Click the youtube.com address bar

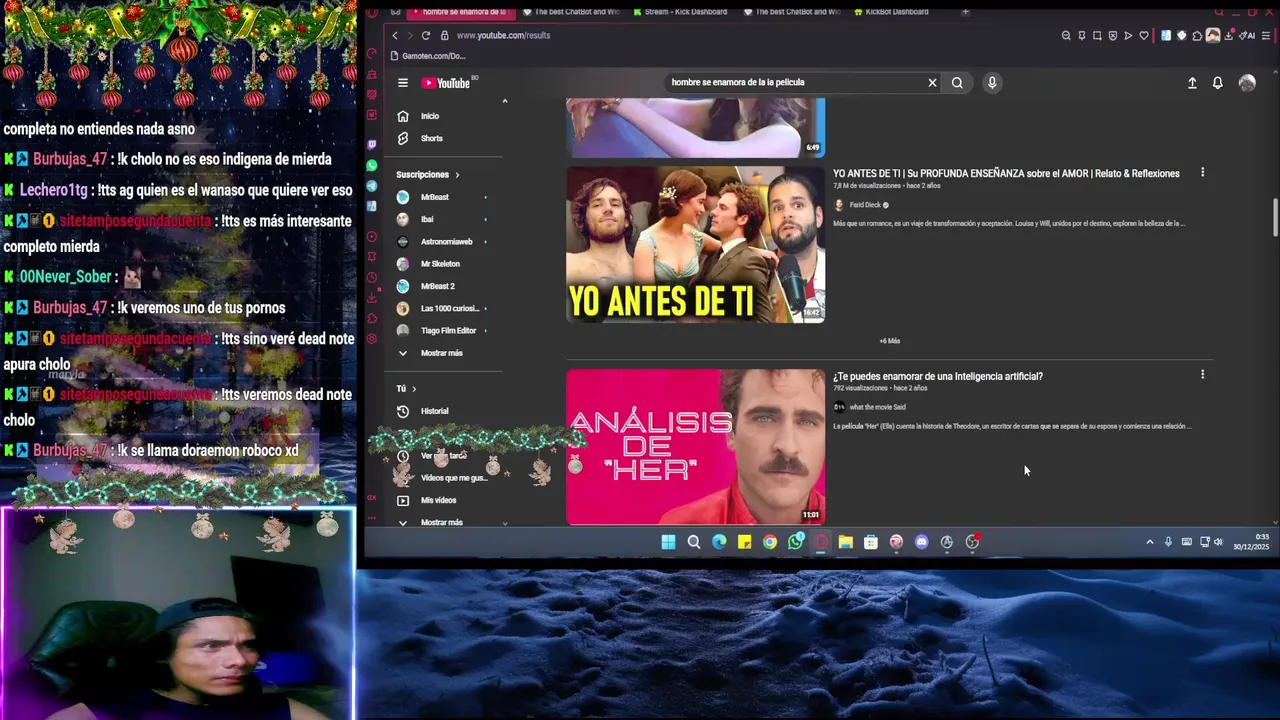point(503,35)
